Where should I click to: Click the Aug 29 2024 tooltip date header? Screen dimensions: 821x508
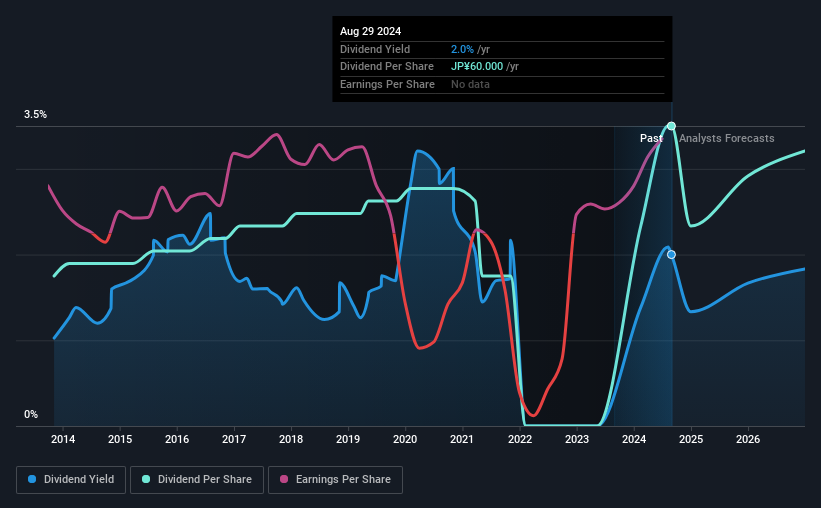coord(370,31)
